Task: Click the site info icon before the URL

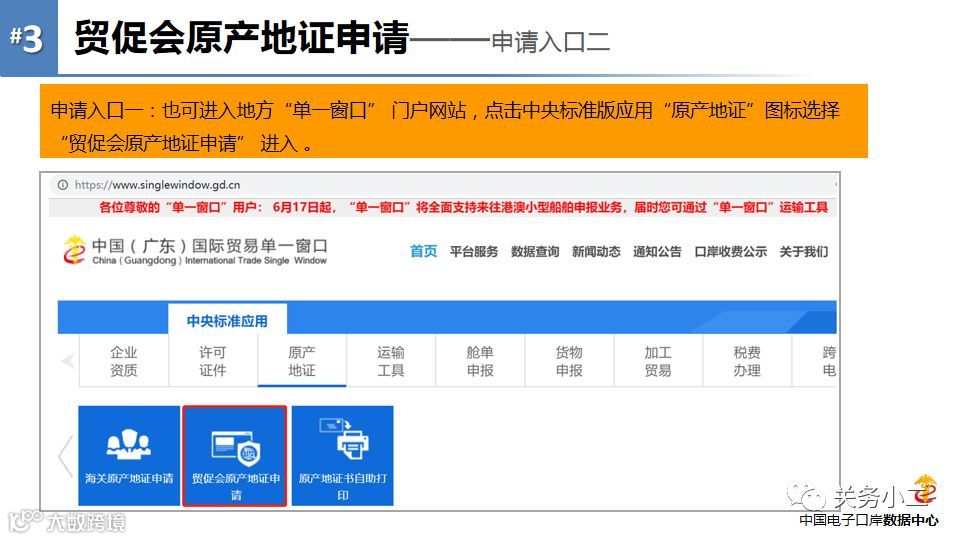Action: [x=62, y=185]
